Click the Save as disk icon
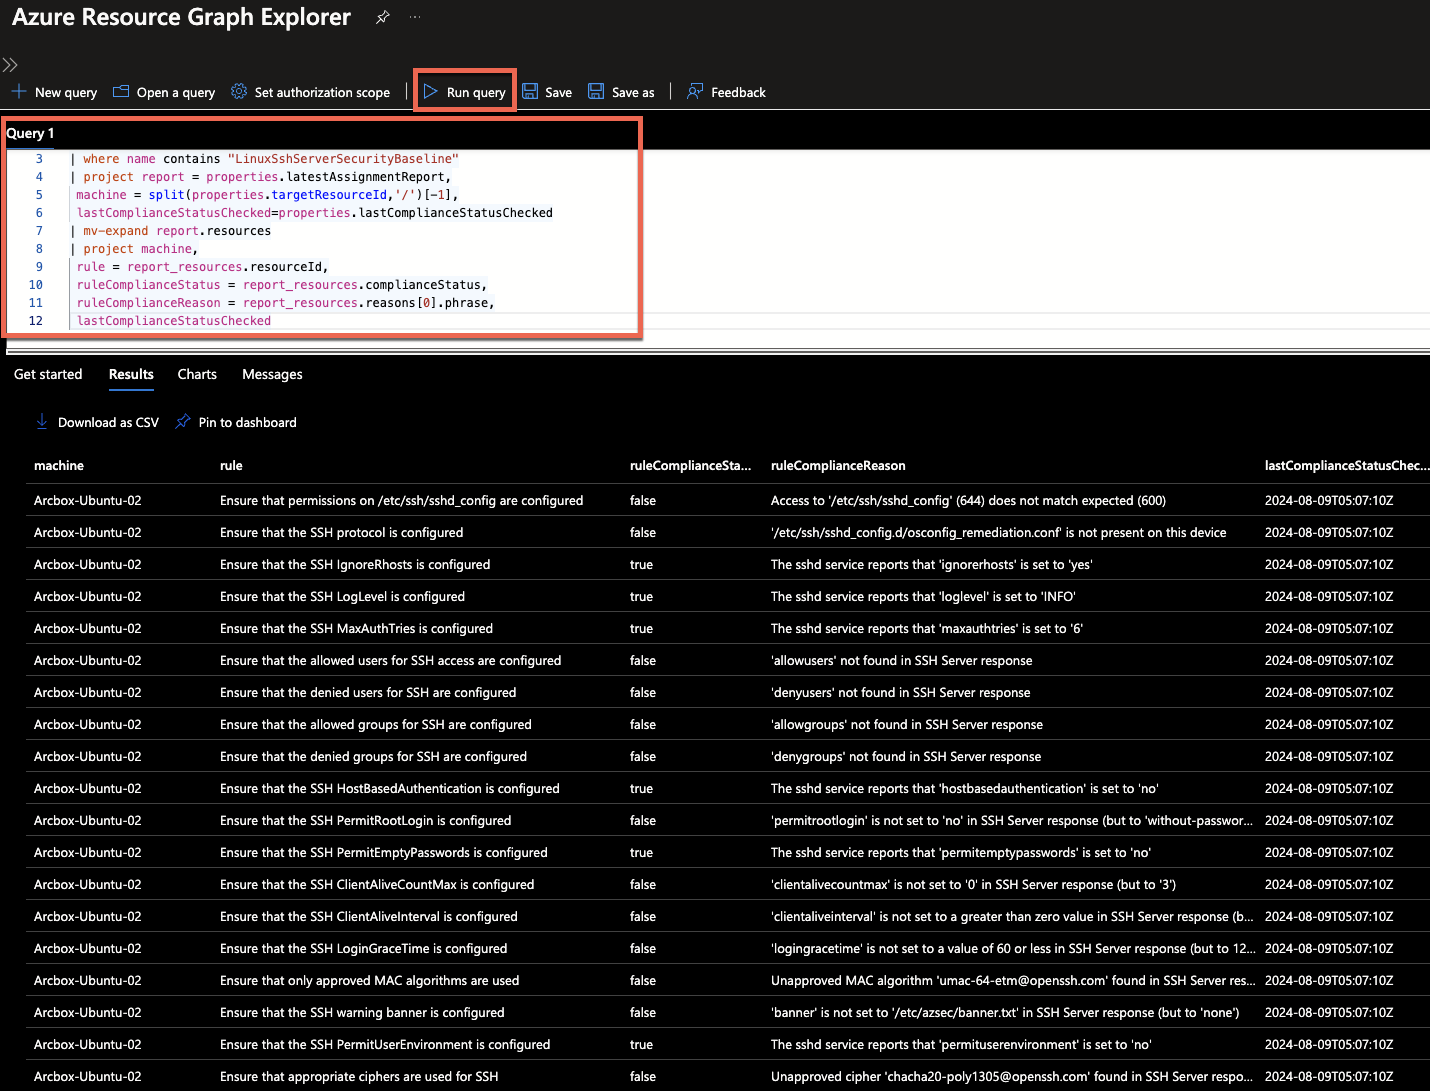 pos(596,92)
